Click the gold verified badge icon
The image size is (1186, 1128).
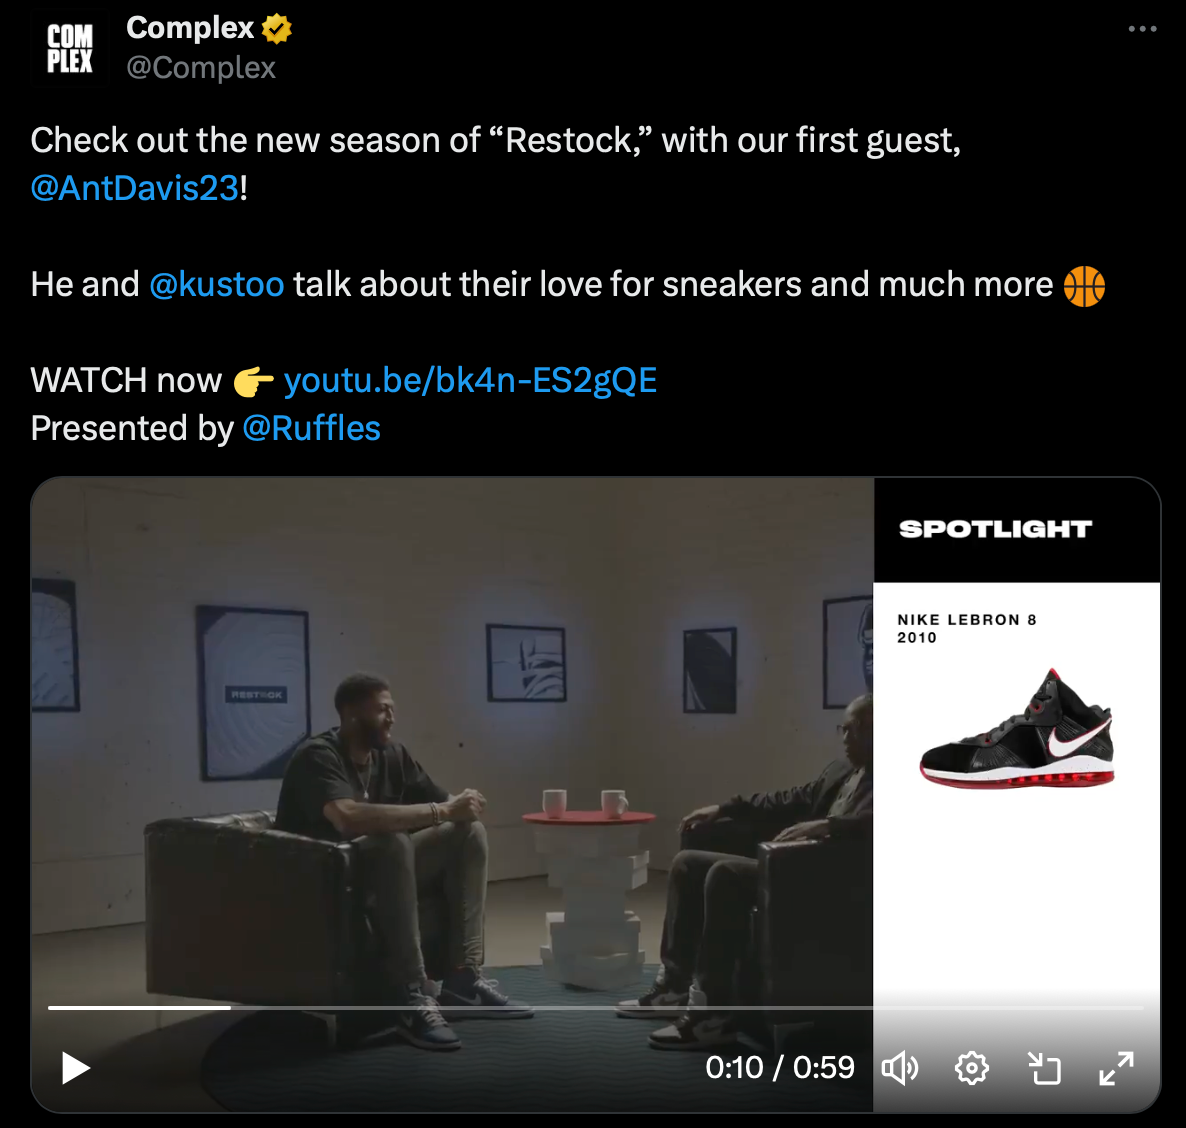(277, 29)
